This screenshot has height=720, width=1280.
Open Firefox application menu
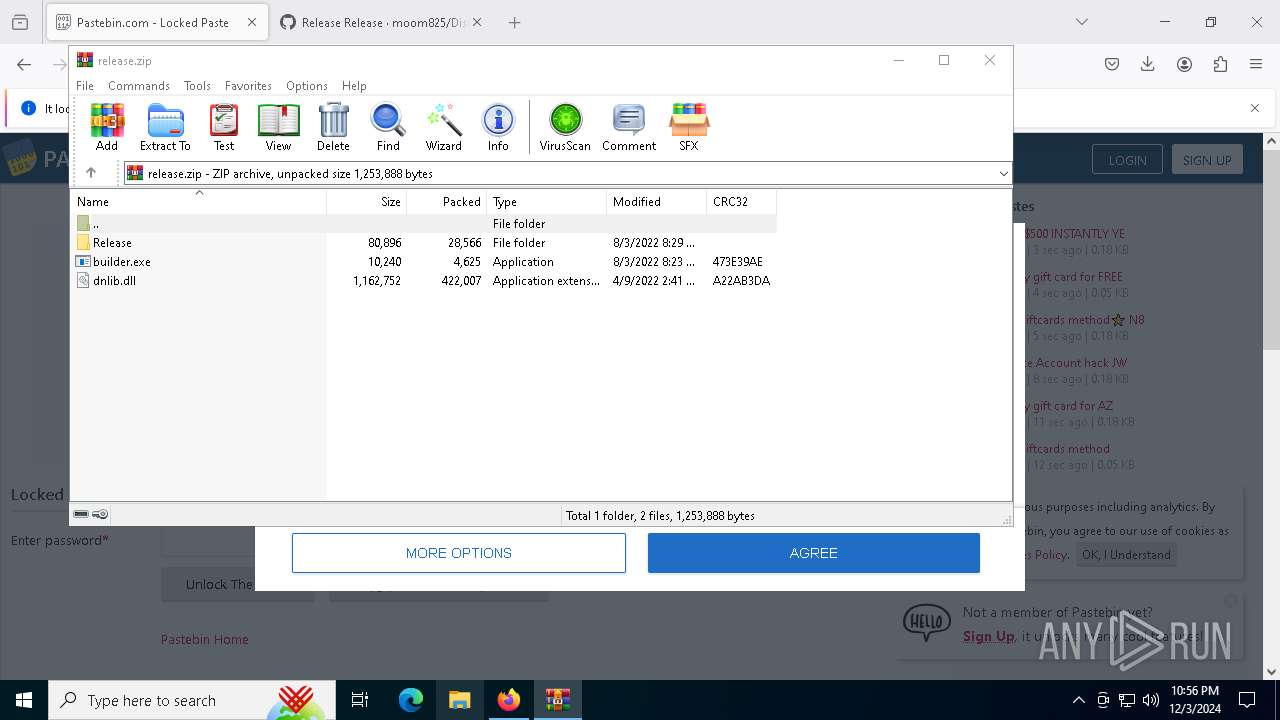(1256, 64)
